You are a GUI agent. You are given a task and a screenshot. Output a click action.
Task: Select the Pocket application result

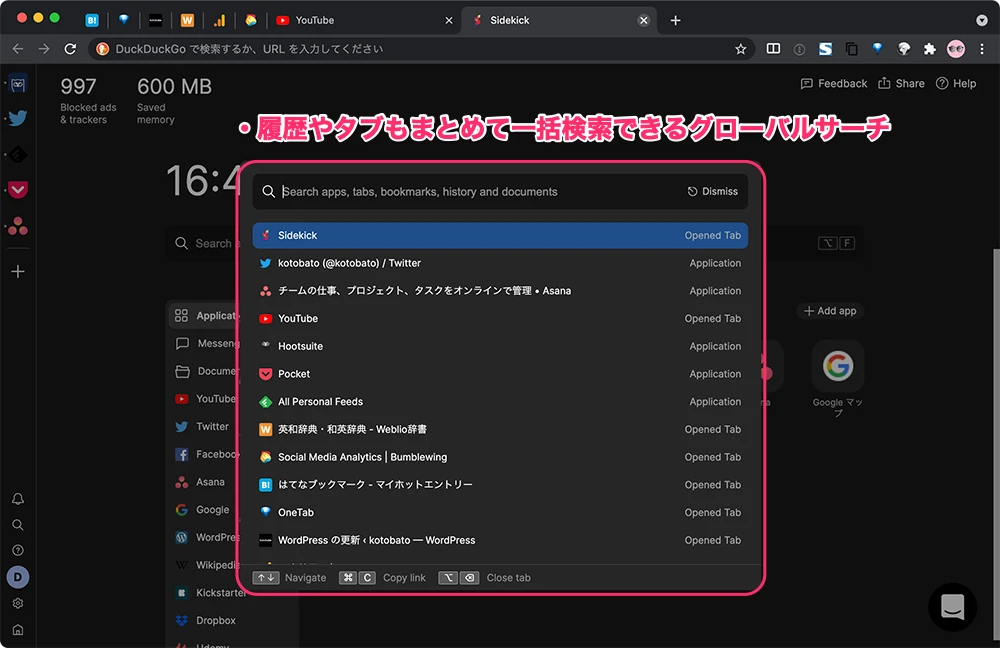coord(500,374)
